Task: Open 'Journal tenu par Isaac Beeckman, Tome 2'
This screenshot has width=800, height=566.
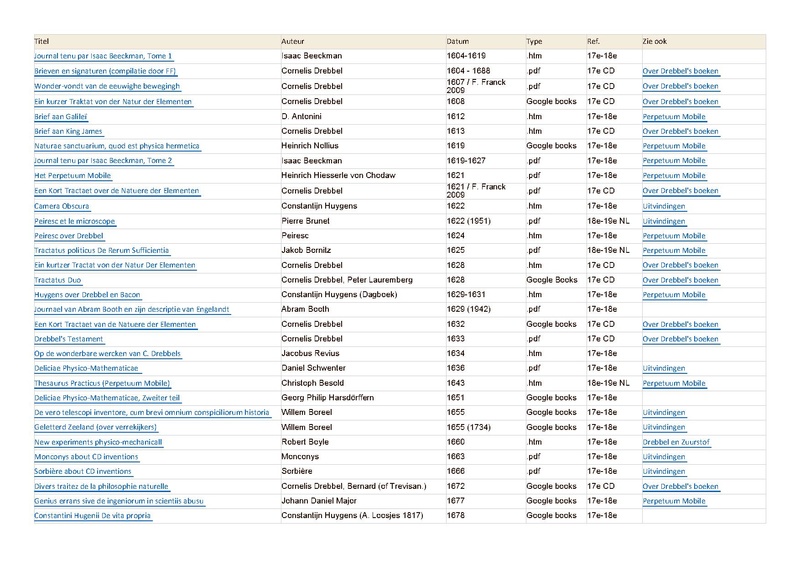Action: click(x=103, y=160)
